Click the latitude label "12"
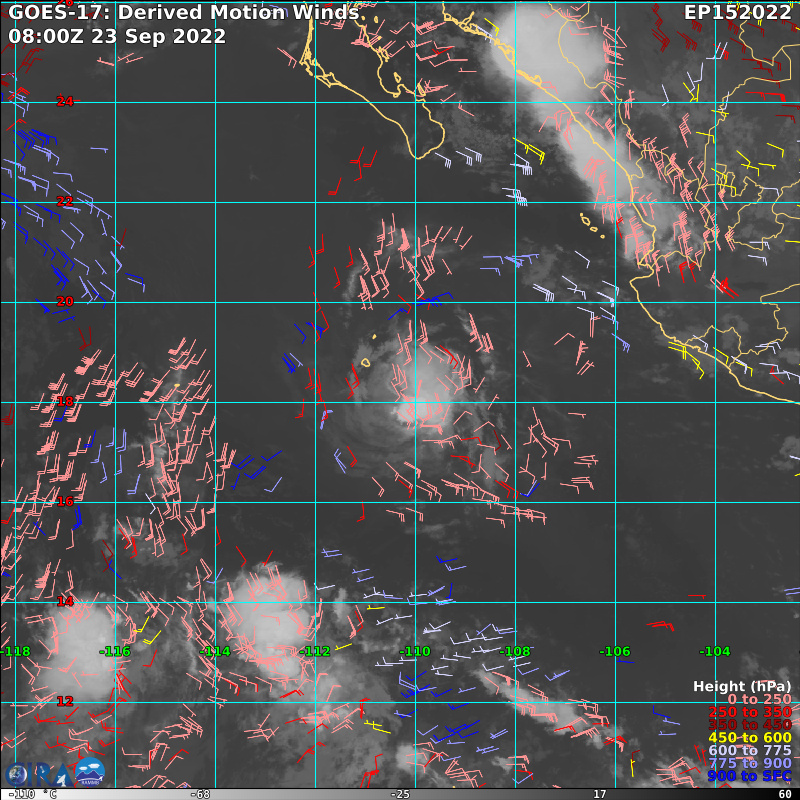This screenshot has height=800, width=800. (65, 702)
